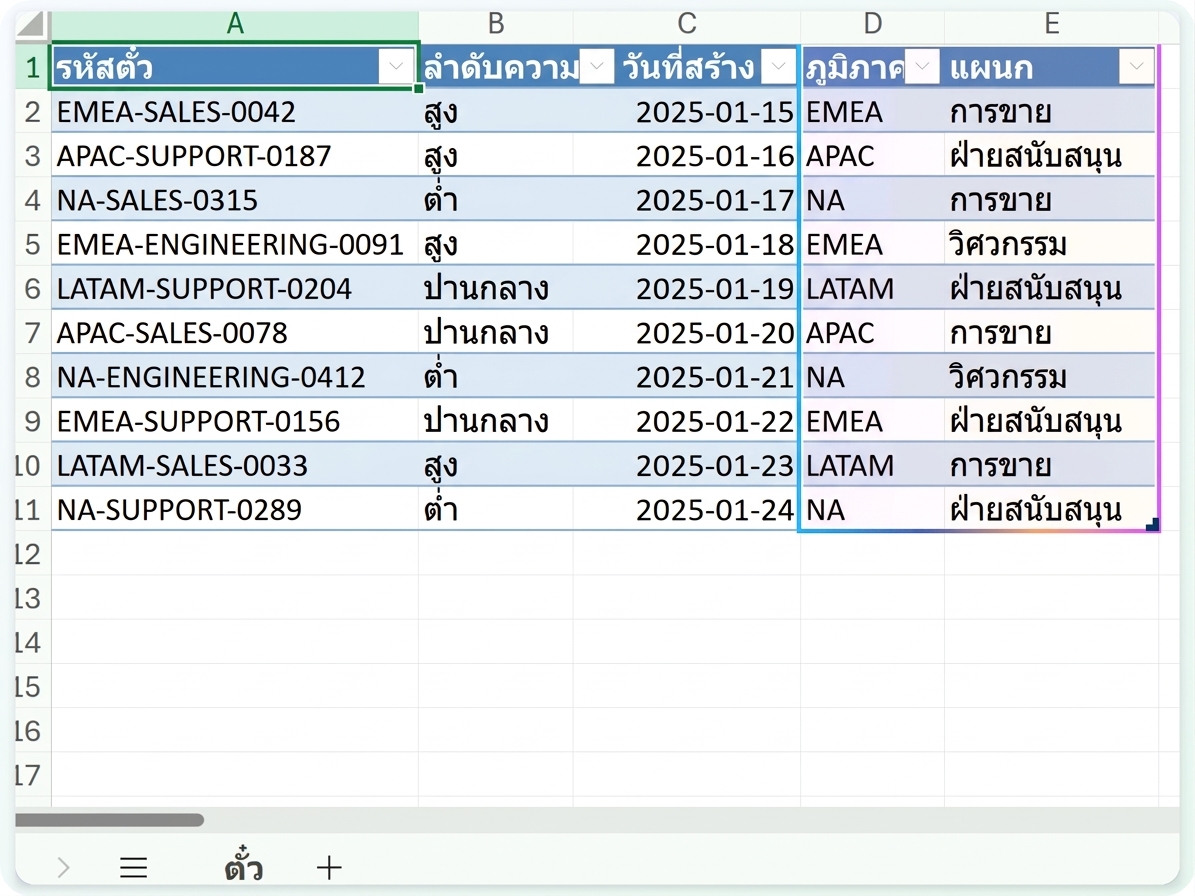Click the แผนก header cell
The width and height of the screenshot is (1195, 896).
(1052, 67)
